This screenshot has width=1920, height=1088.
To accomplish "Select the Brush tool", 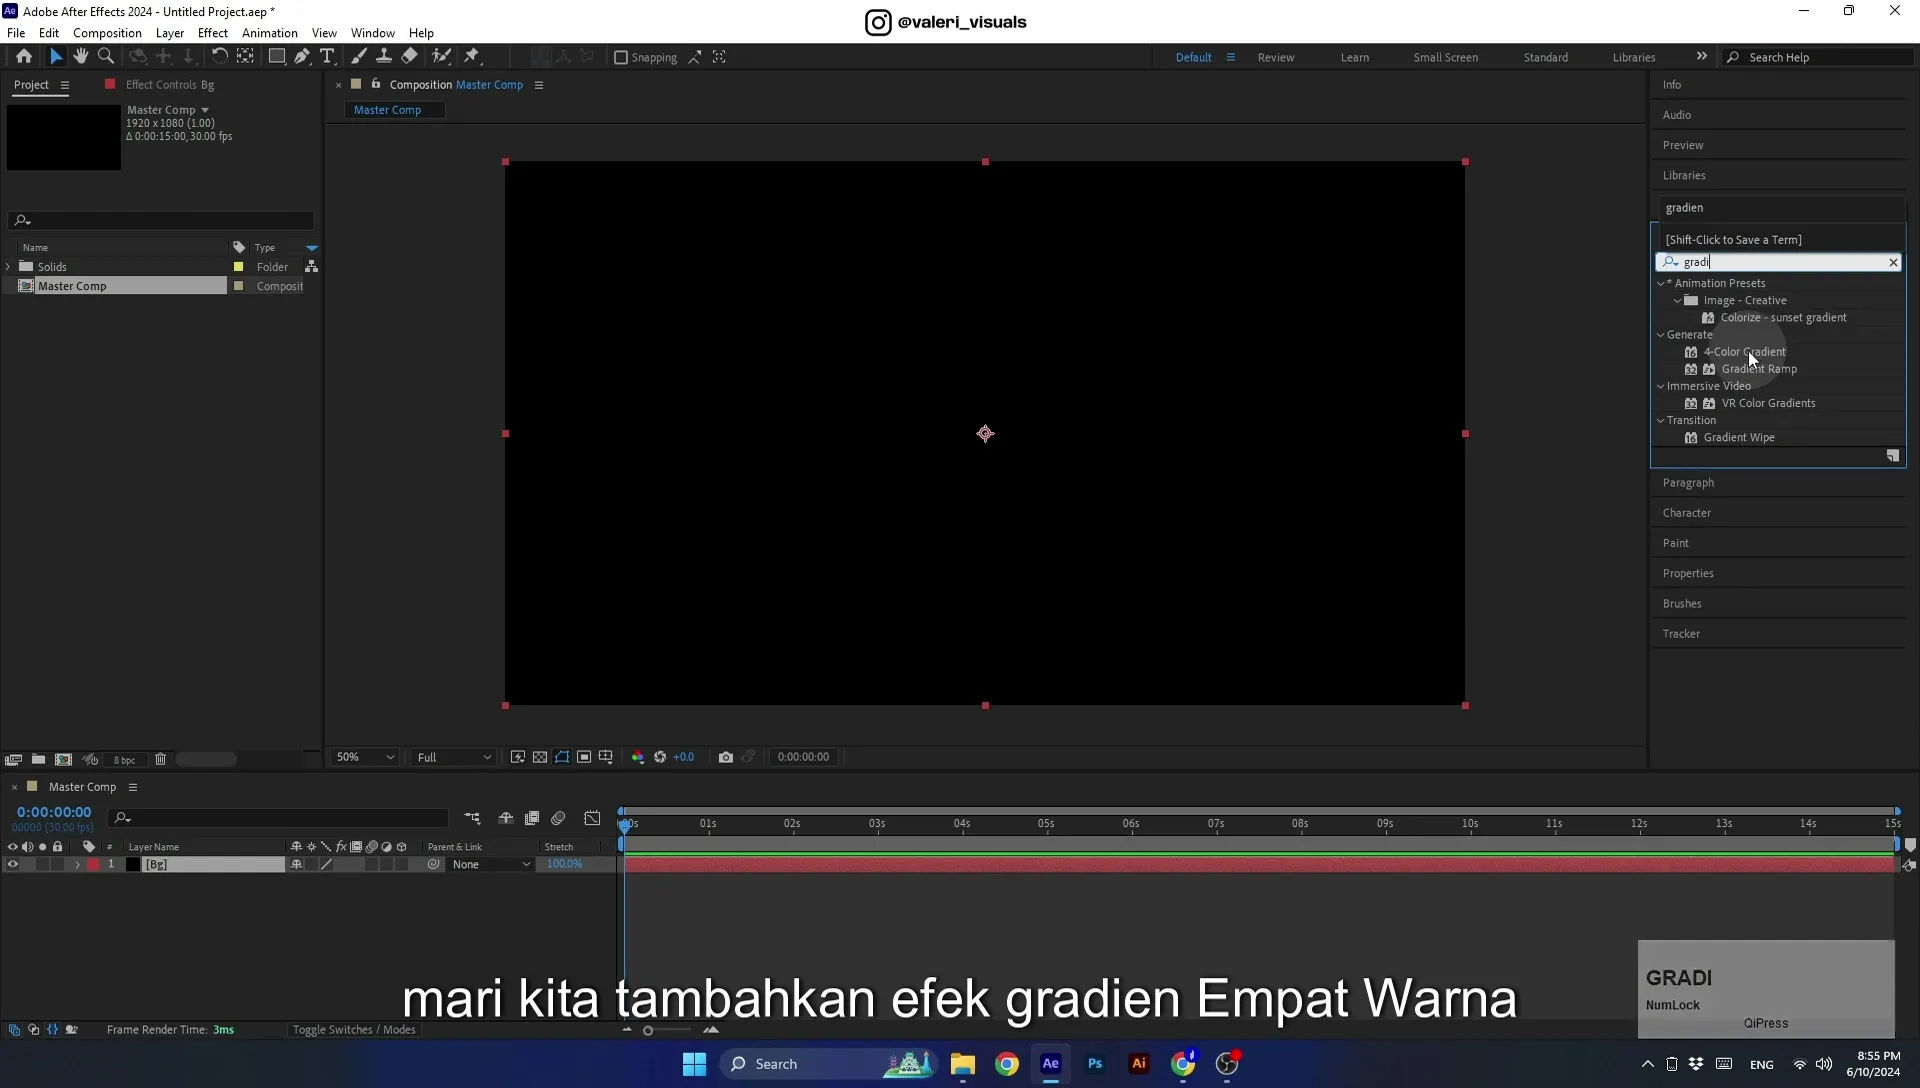I will pos(359,57).
